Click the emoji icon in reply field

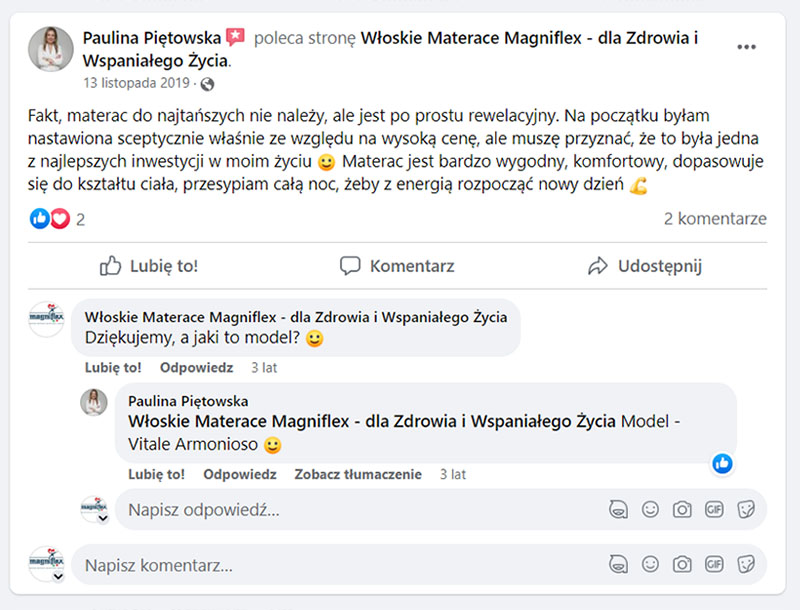click(x=650, y=510)
